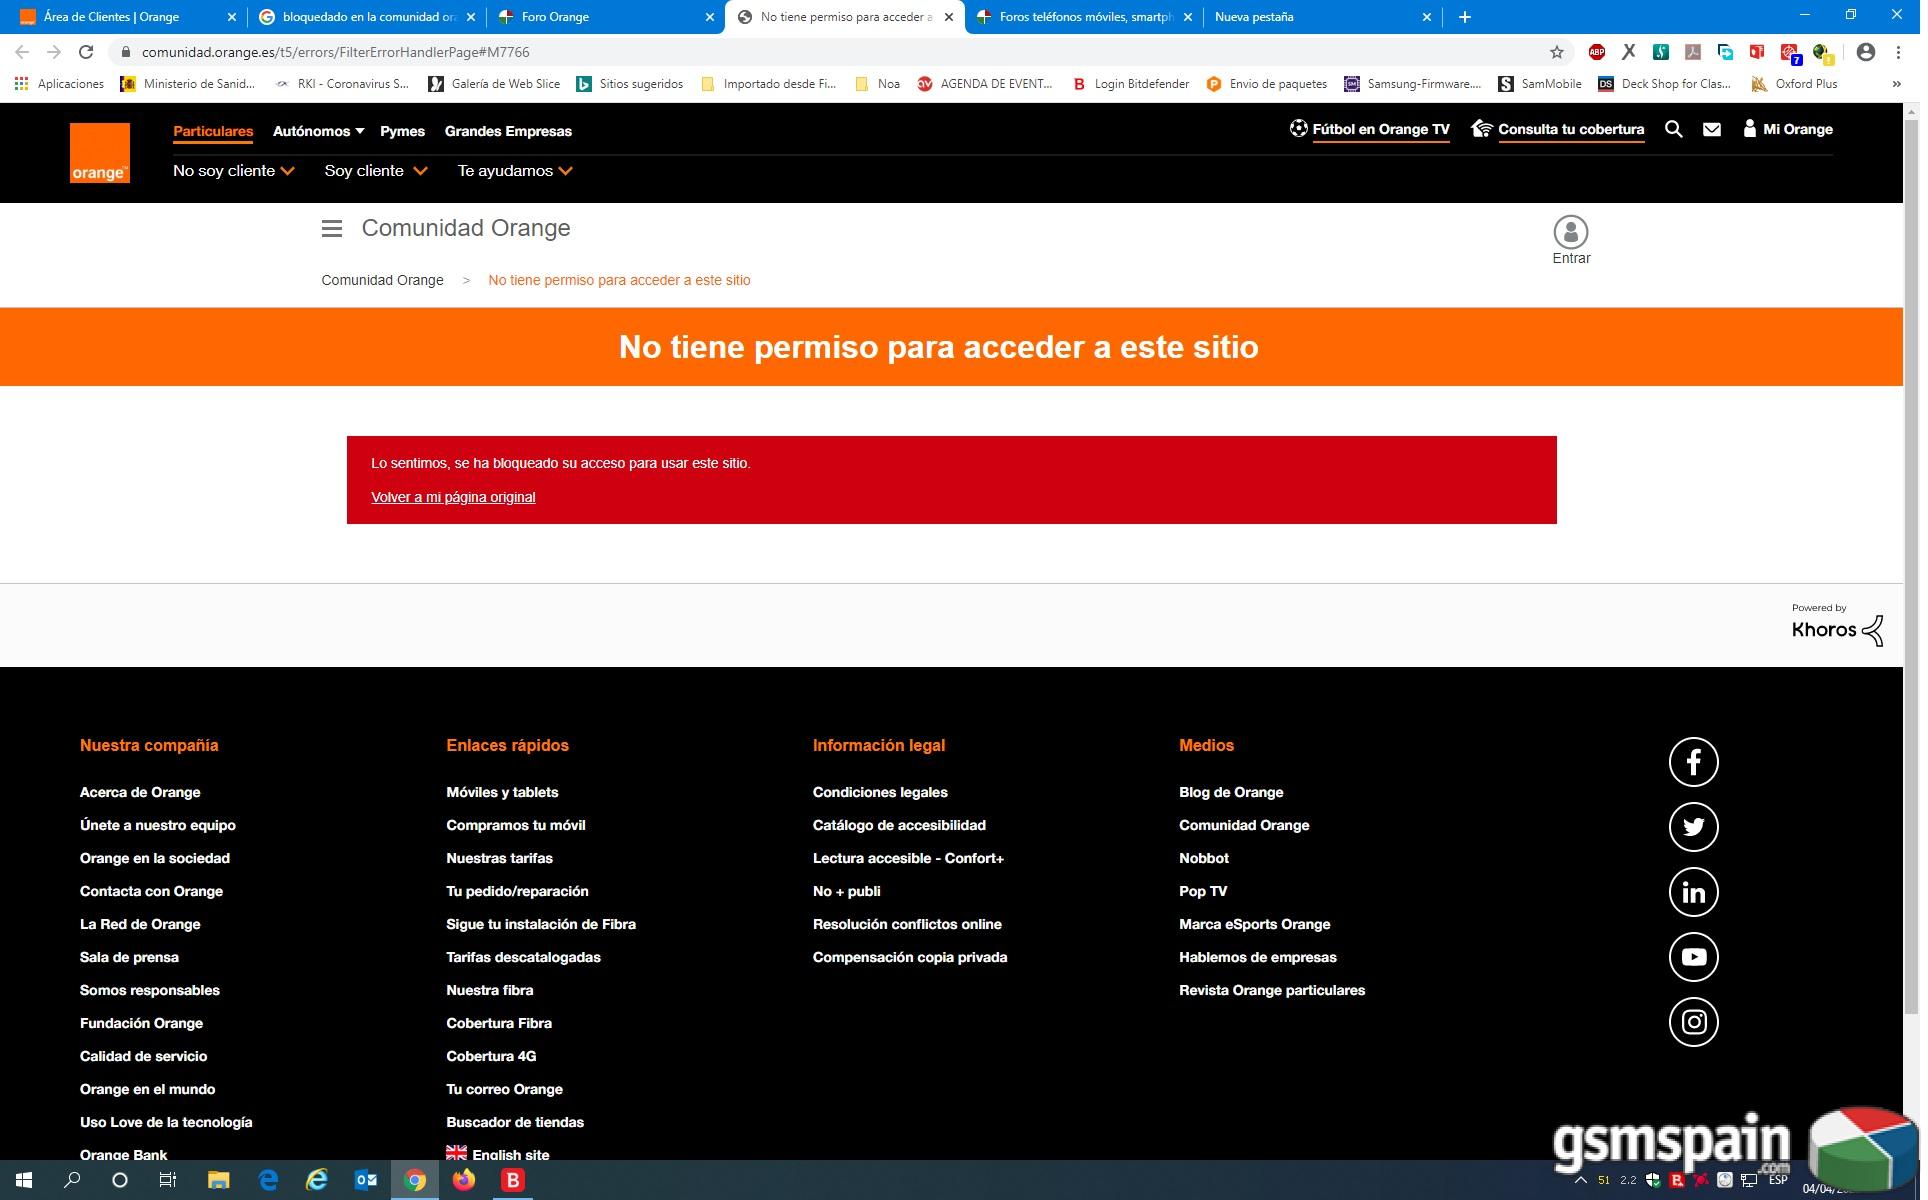
Task: Open Outlook from the taskbar
Action: (x=367, y=1180)
